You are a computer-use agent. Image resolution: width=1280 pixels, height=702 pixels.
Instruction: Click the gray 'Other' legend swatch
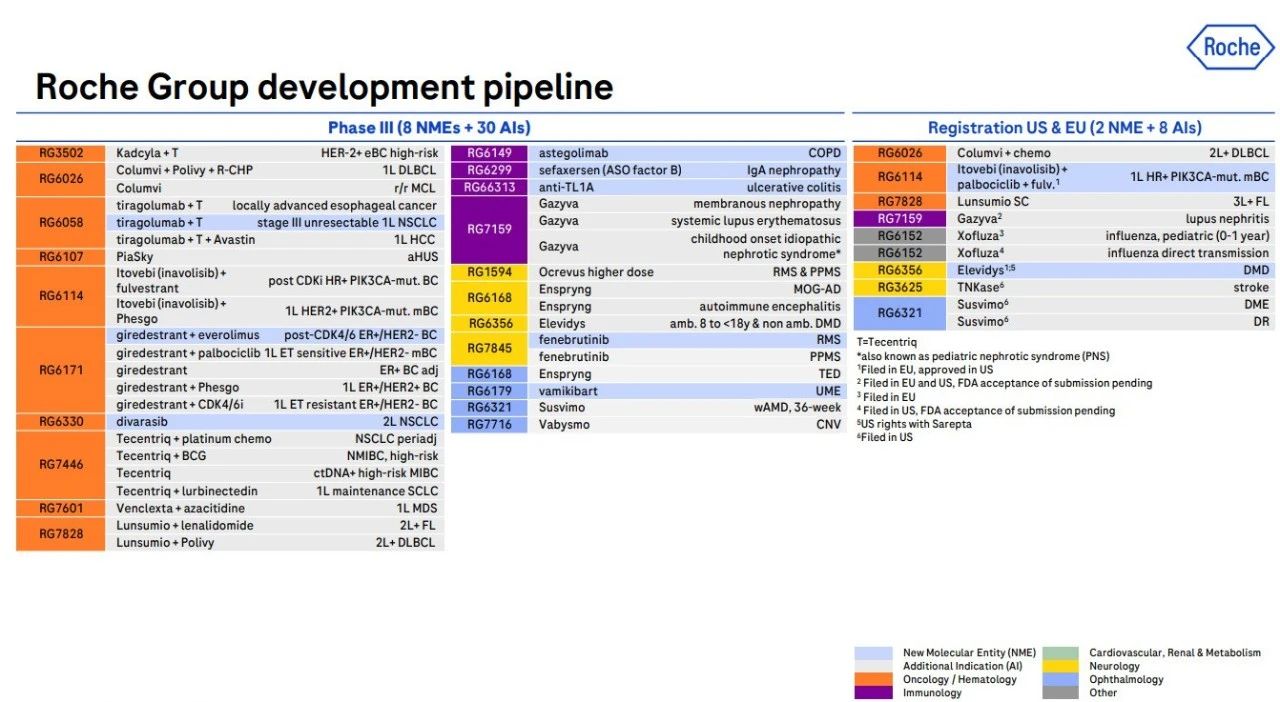[1061, 693]
